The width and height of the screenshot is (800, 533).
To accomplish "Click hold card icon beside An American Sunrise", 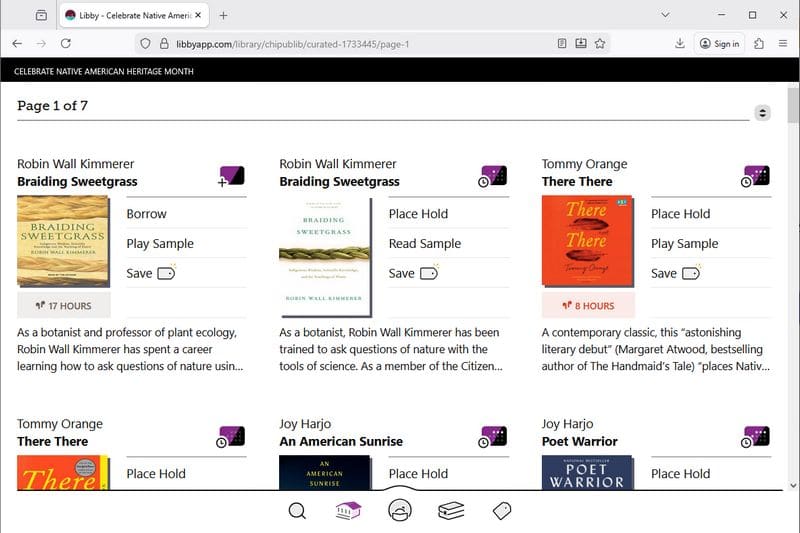I will (x=493, y=437).
